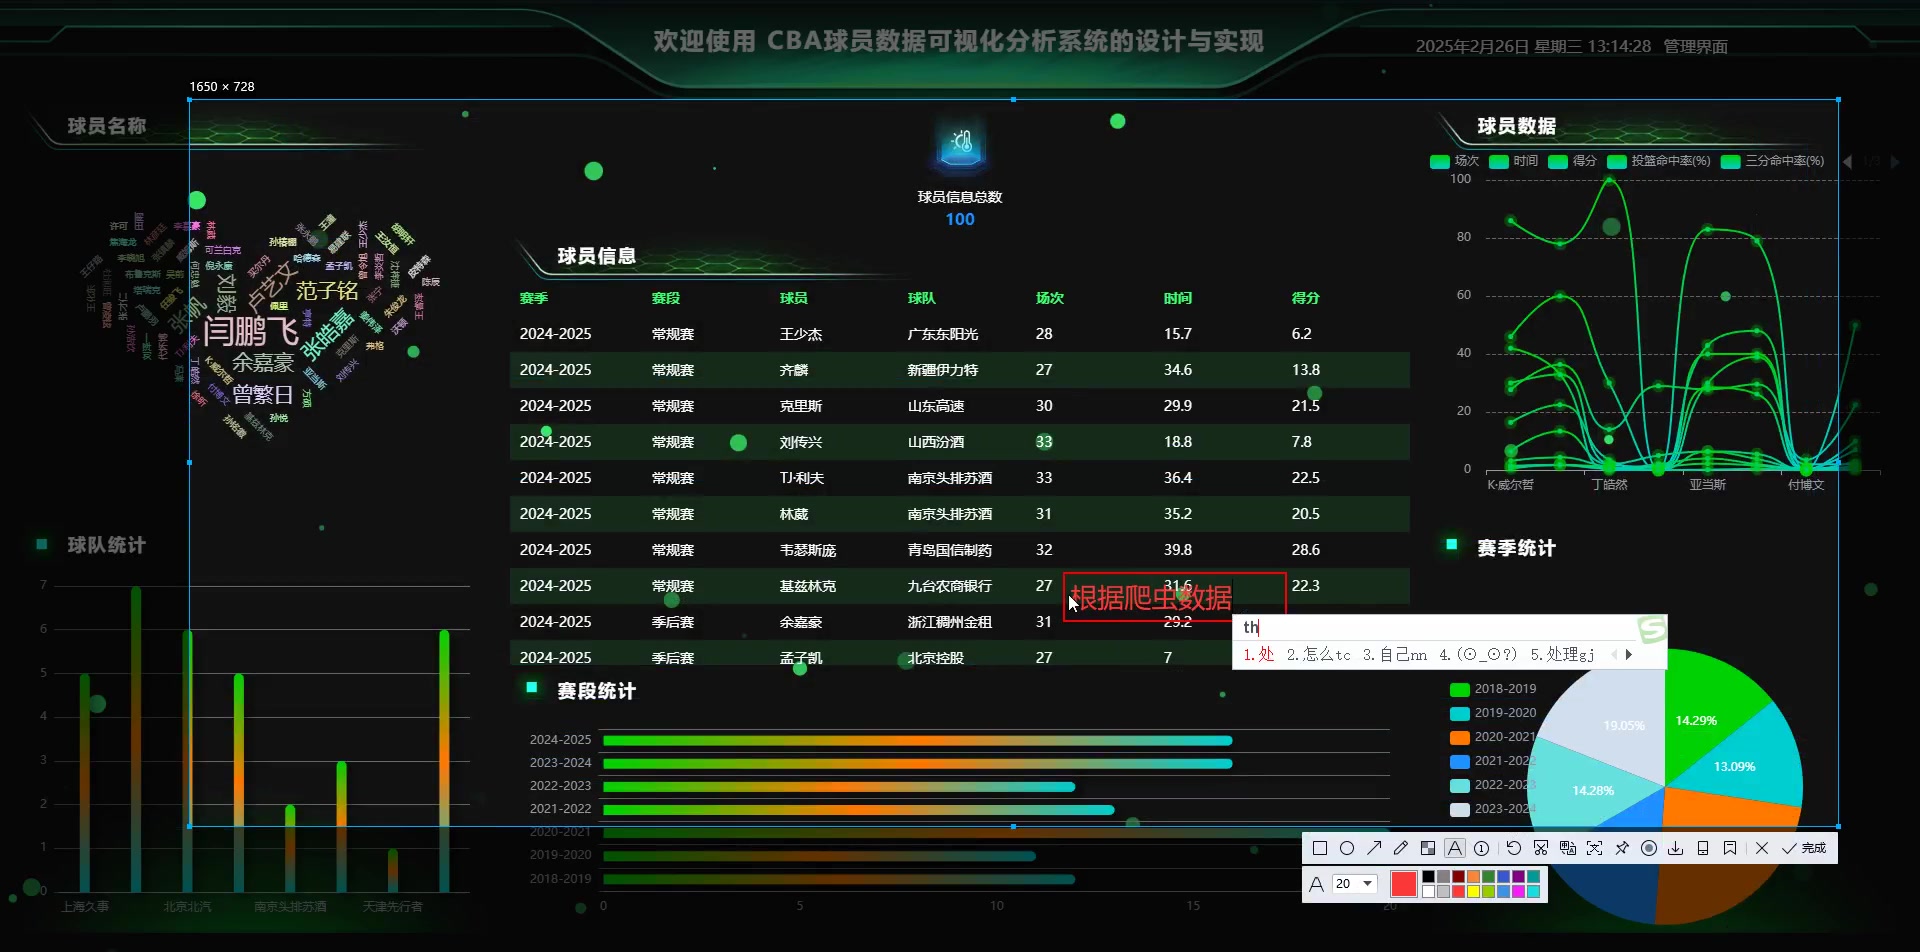The width and height of the screenshot is (1920, 952).
Task: Choose IME candidate 1 处
Action: [x=1259, y=655]
